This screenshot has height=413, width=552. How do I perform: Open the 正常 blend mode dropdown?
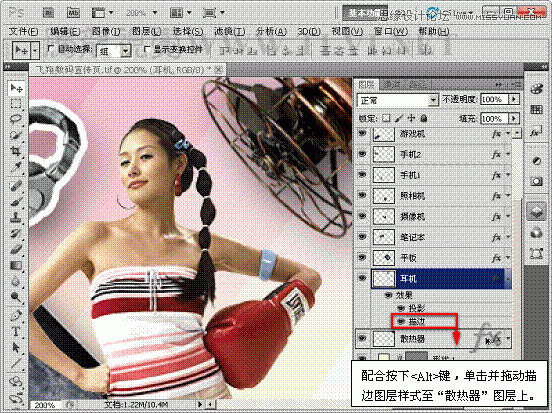tap(434, 101)
